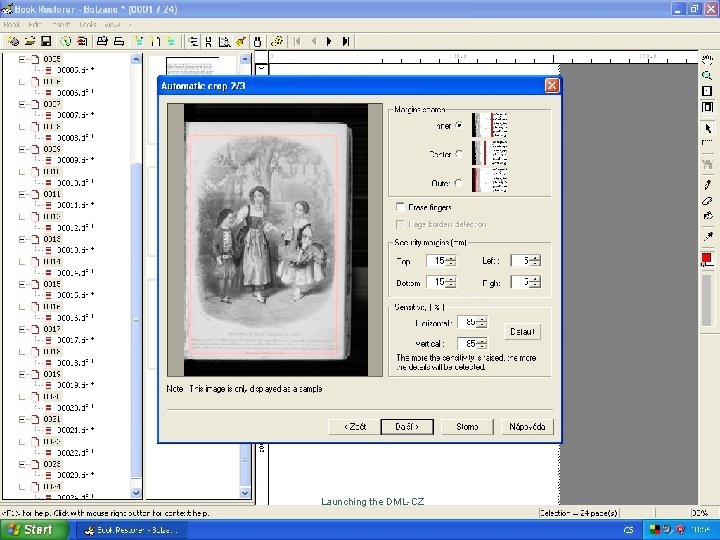Click the green circular toolbar icon
This screenshot has width=720, height=540.
[x=66, y=41]
